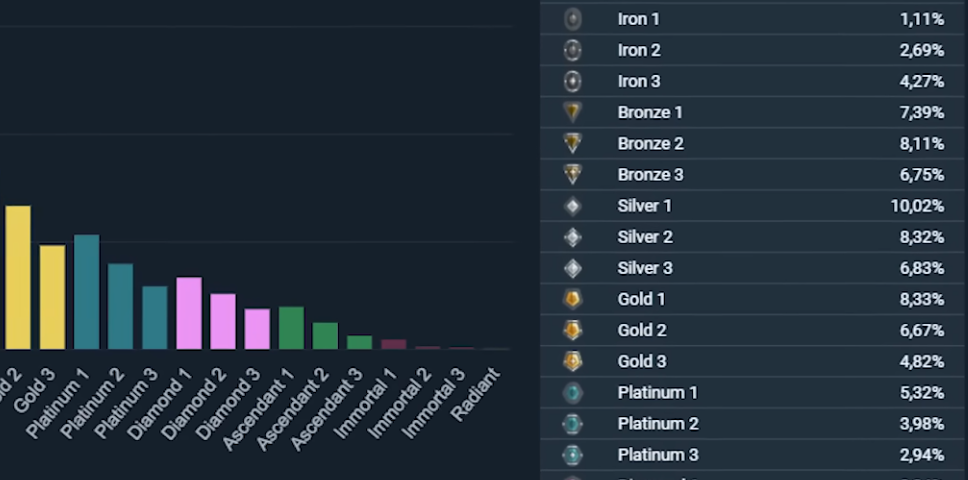Select the Bronze 2 rank name in table

(x=650, y=143)
